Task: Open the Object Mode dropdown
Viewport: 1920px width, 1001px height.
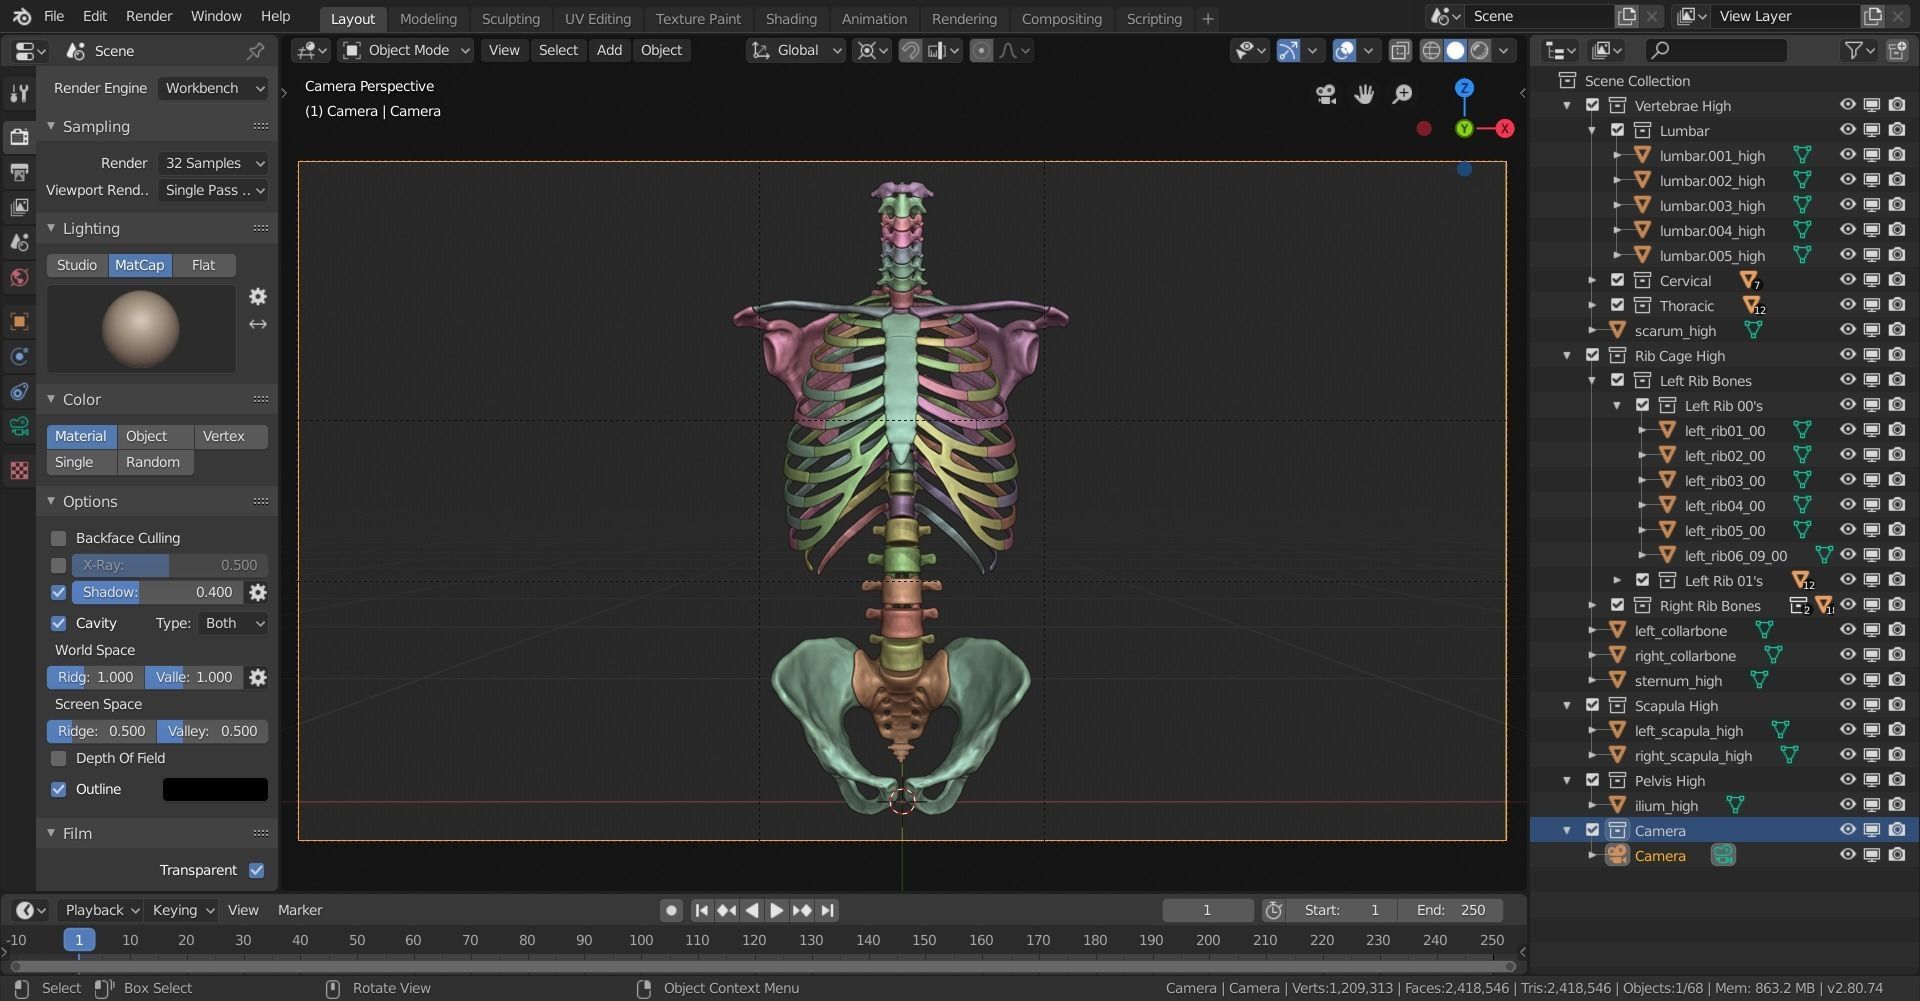Action: click(406, 50)
